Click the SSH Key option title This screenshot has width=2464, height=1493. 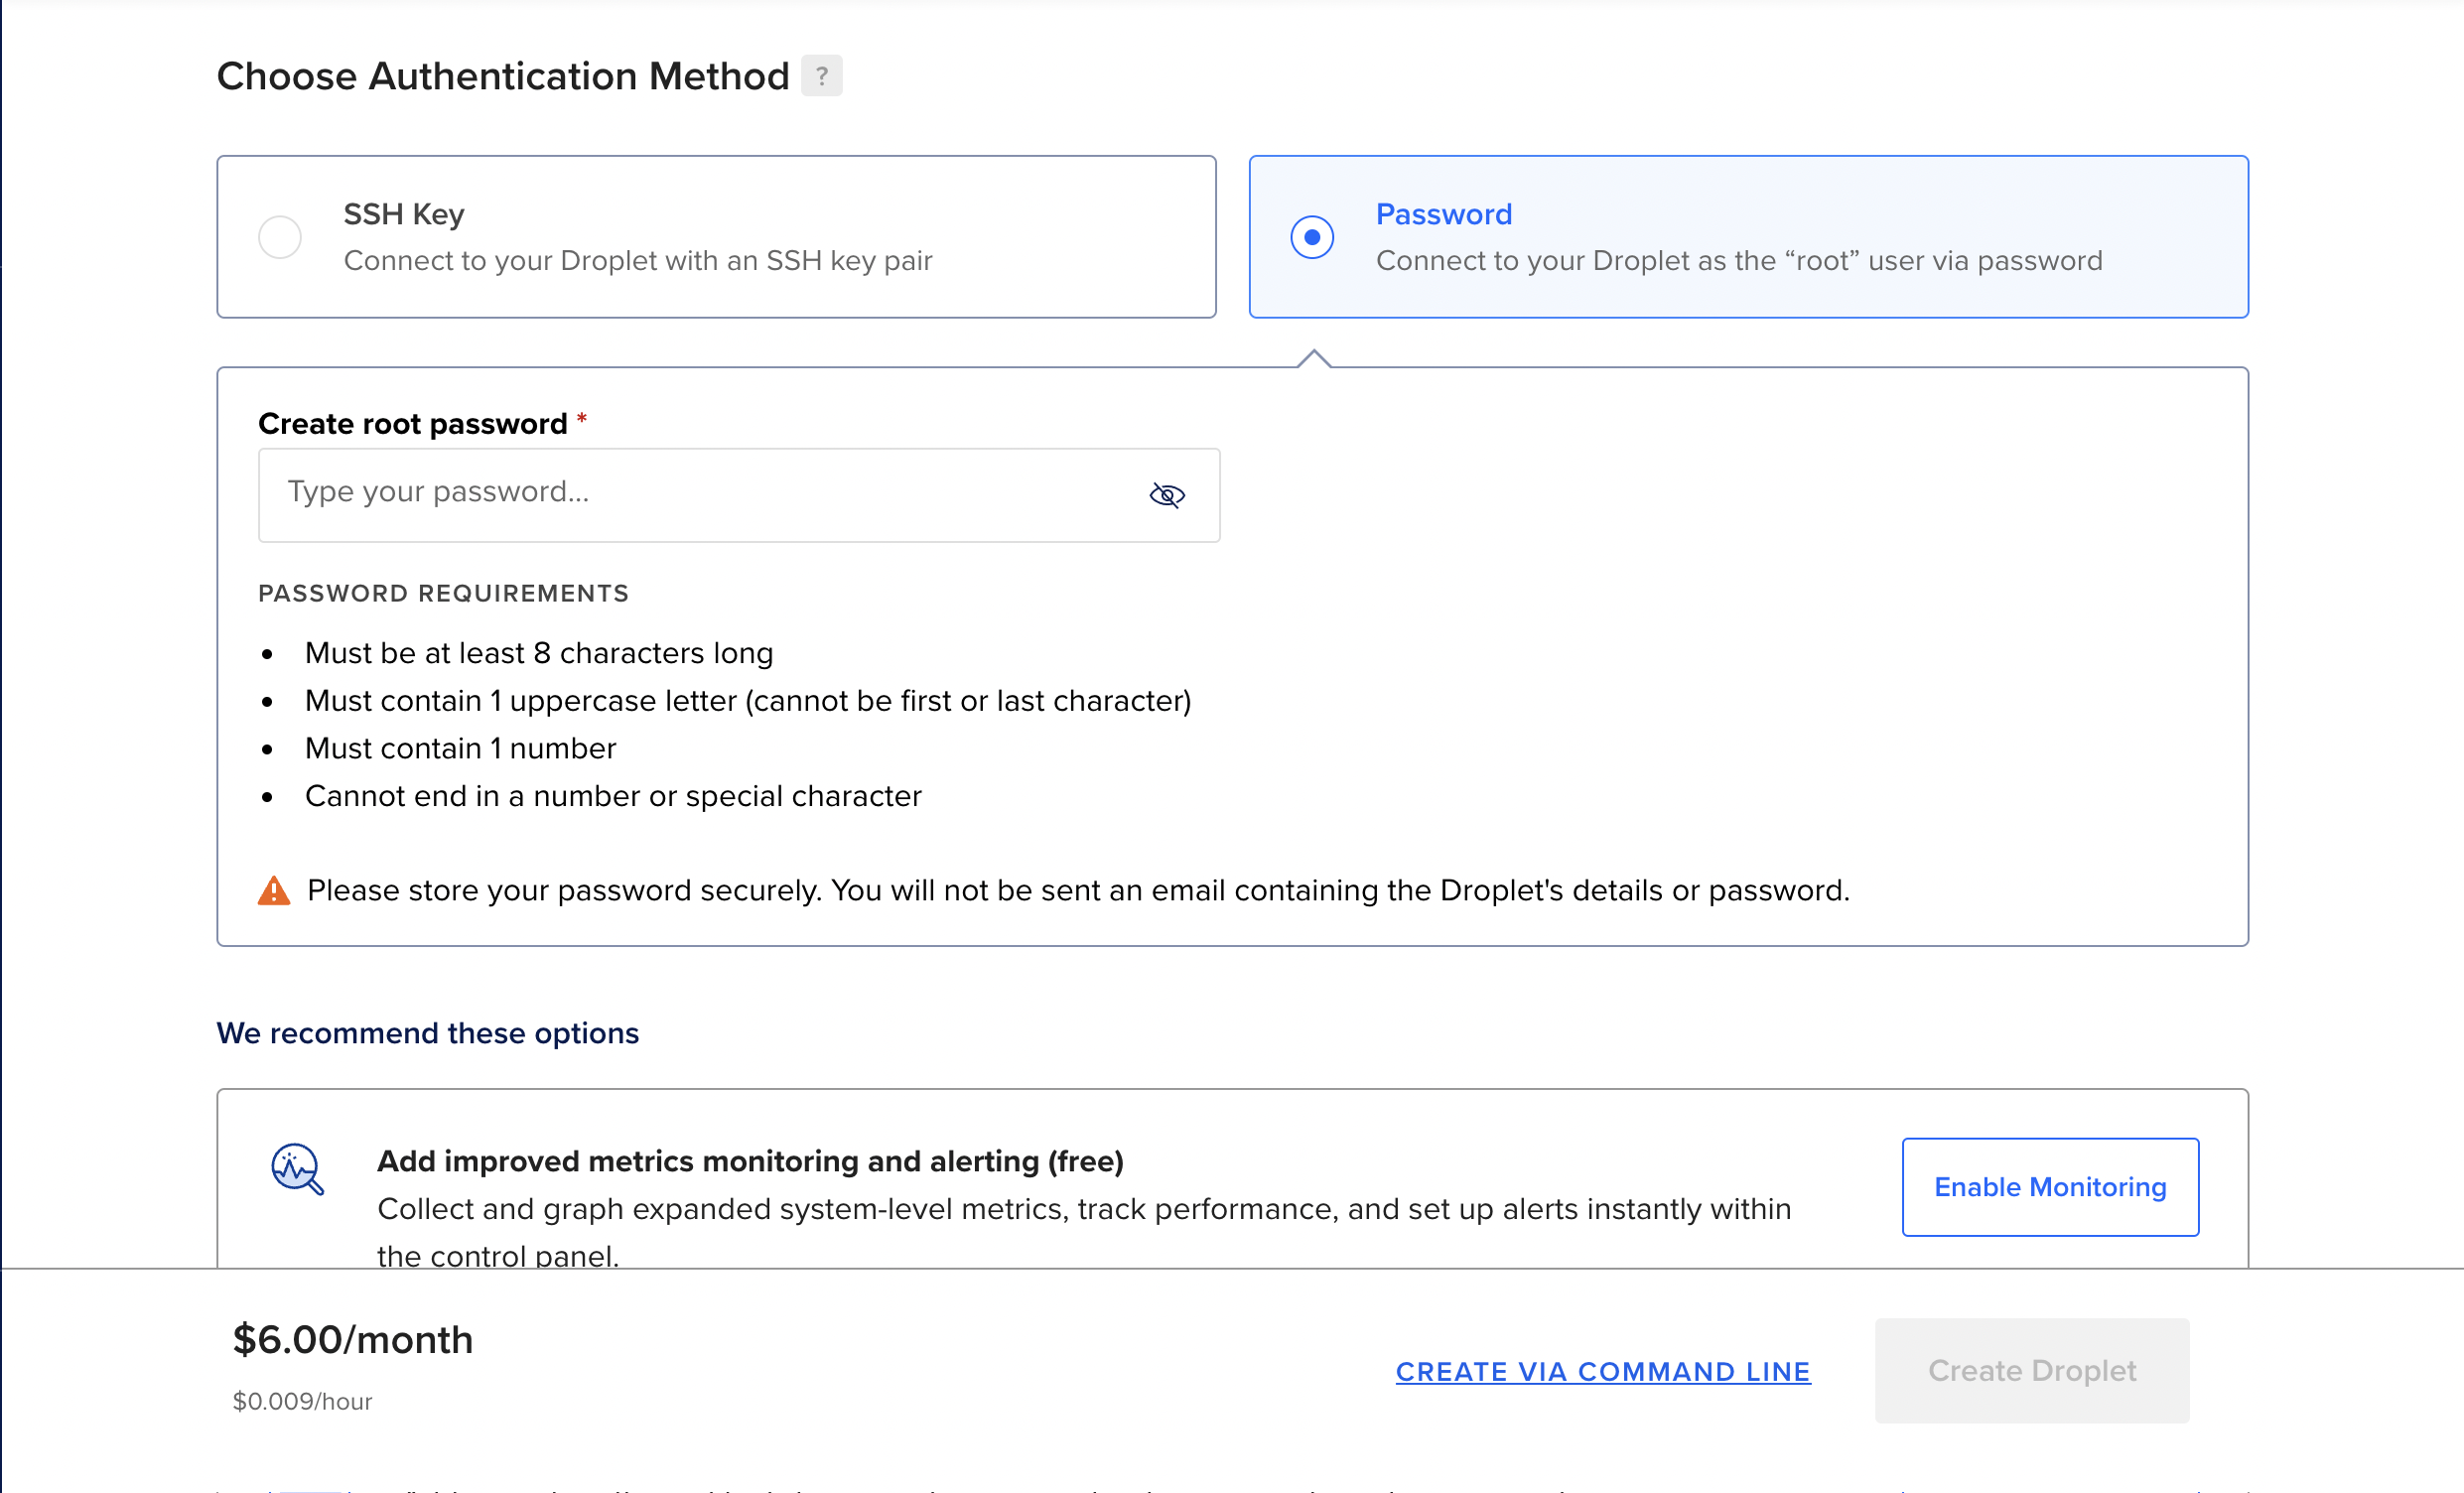click(404, 214)
